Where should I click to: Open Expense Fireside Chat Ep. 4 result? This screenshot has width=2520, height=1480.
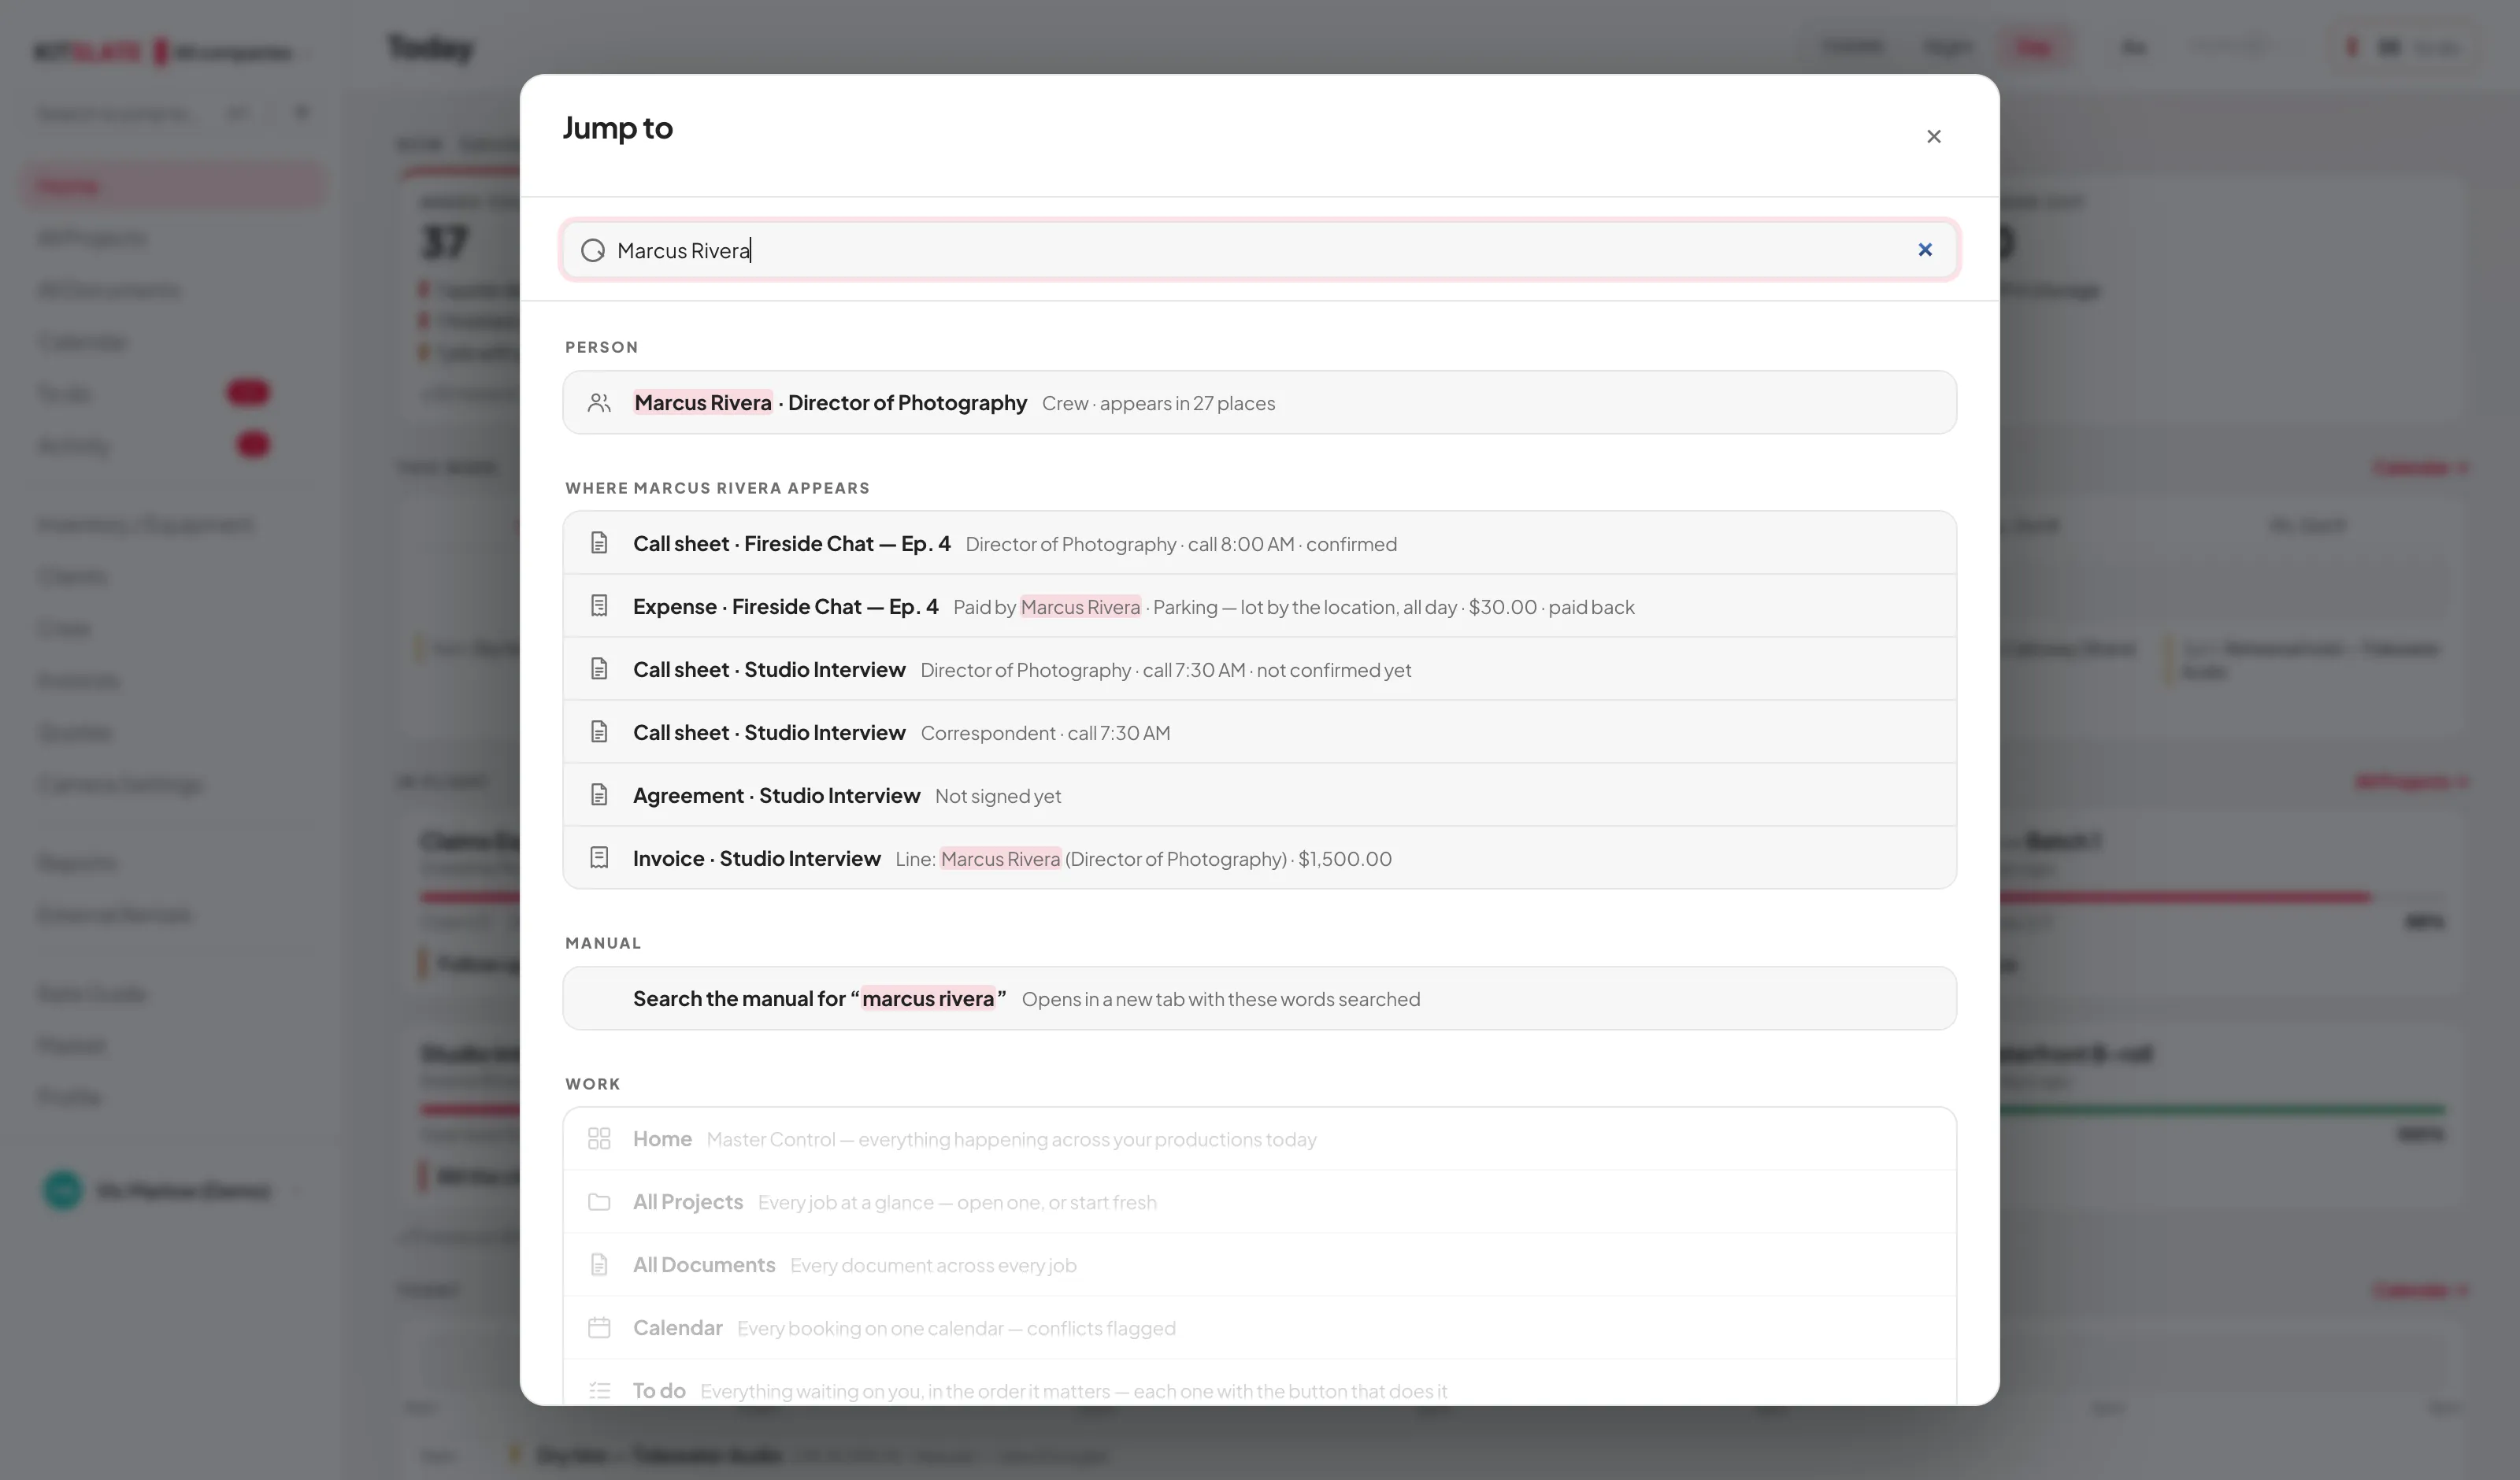[1259, 606]
